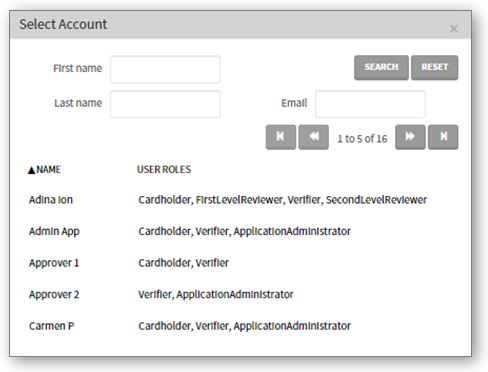Select the Admin App account

(x=54, y=231)
